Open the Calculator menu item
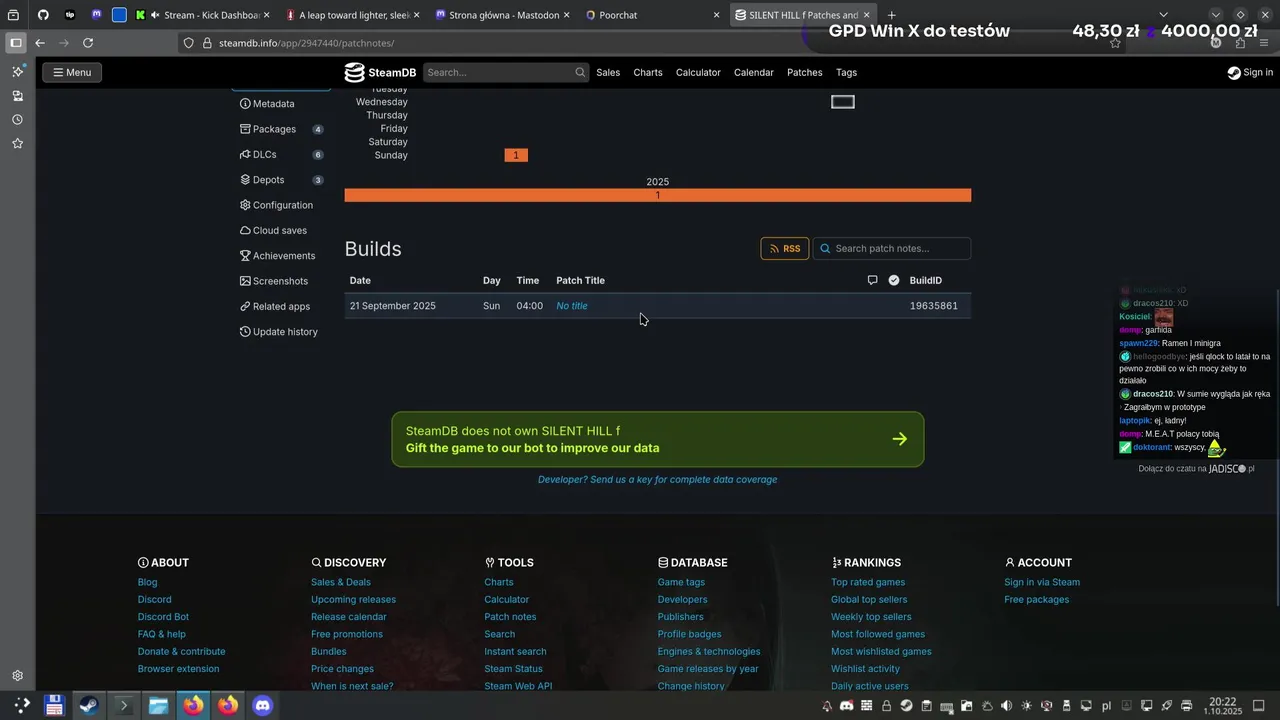The image size is (1280, 720). point(698,72)
